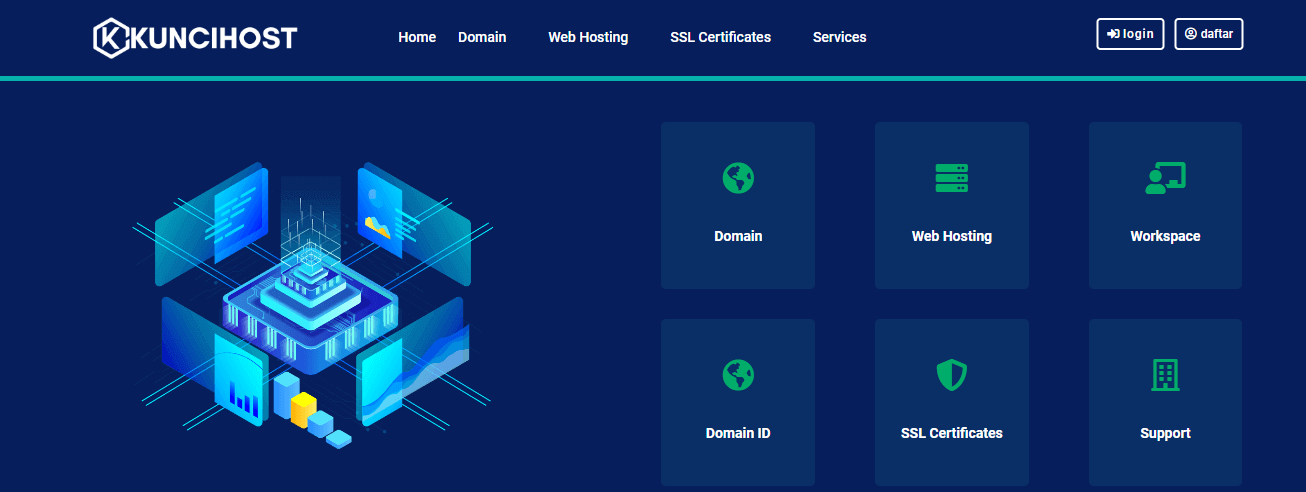1306x492 pixels.
Task: Go to Home in the navigation bar
Action: (x=417, y=37)
